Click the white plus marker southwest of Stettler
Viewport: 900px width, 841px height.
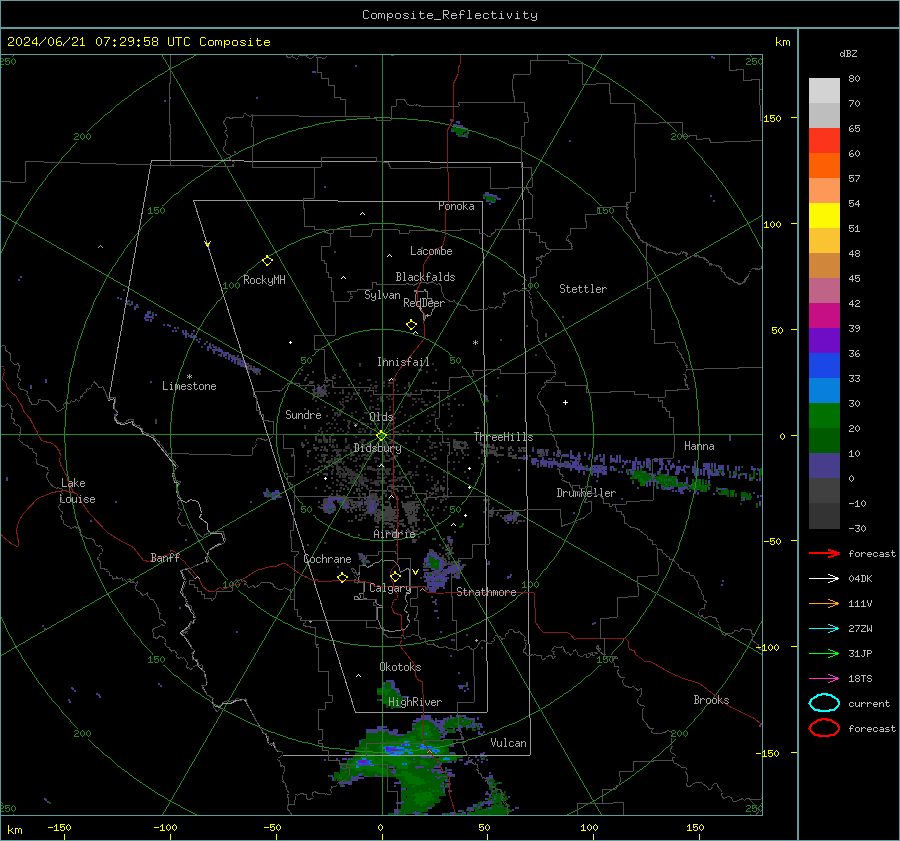pos(565,402)
